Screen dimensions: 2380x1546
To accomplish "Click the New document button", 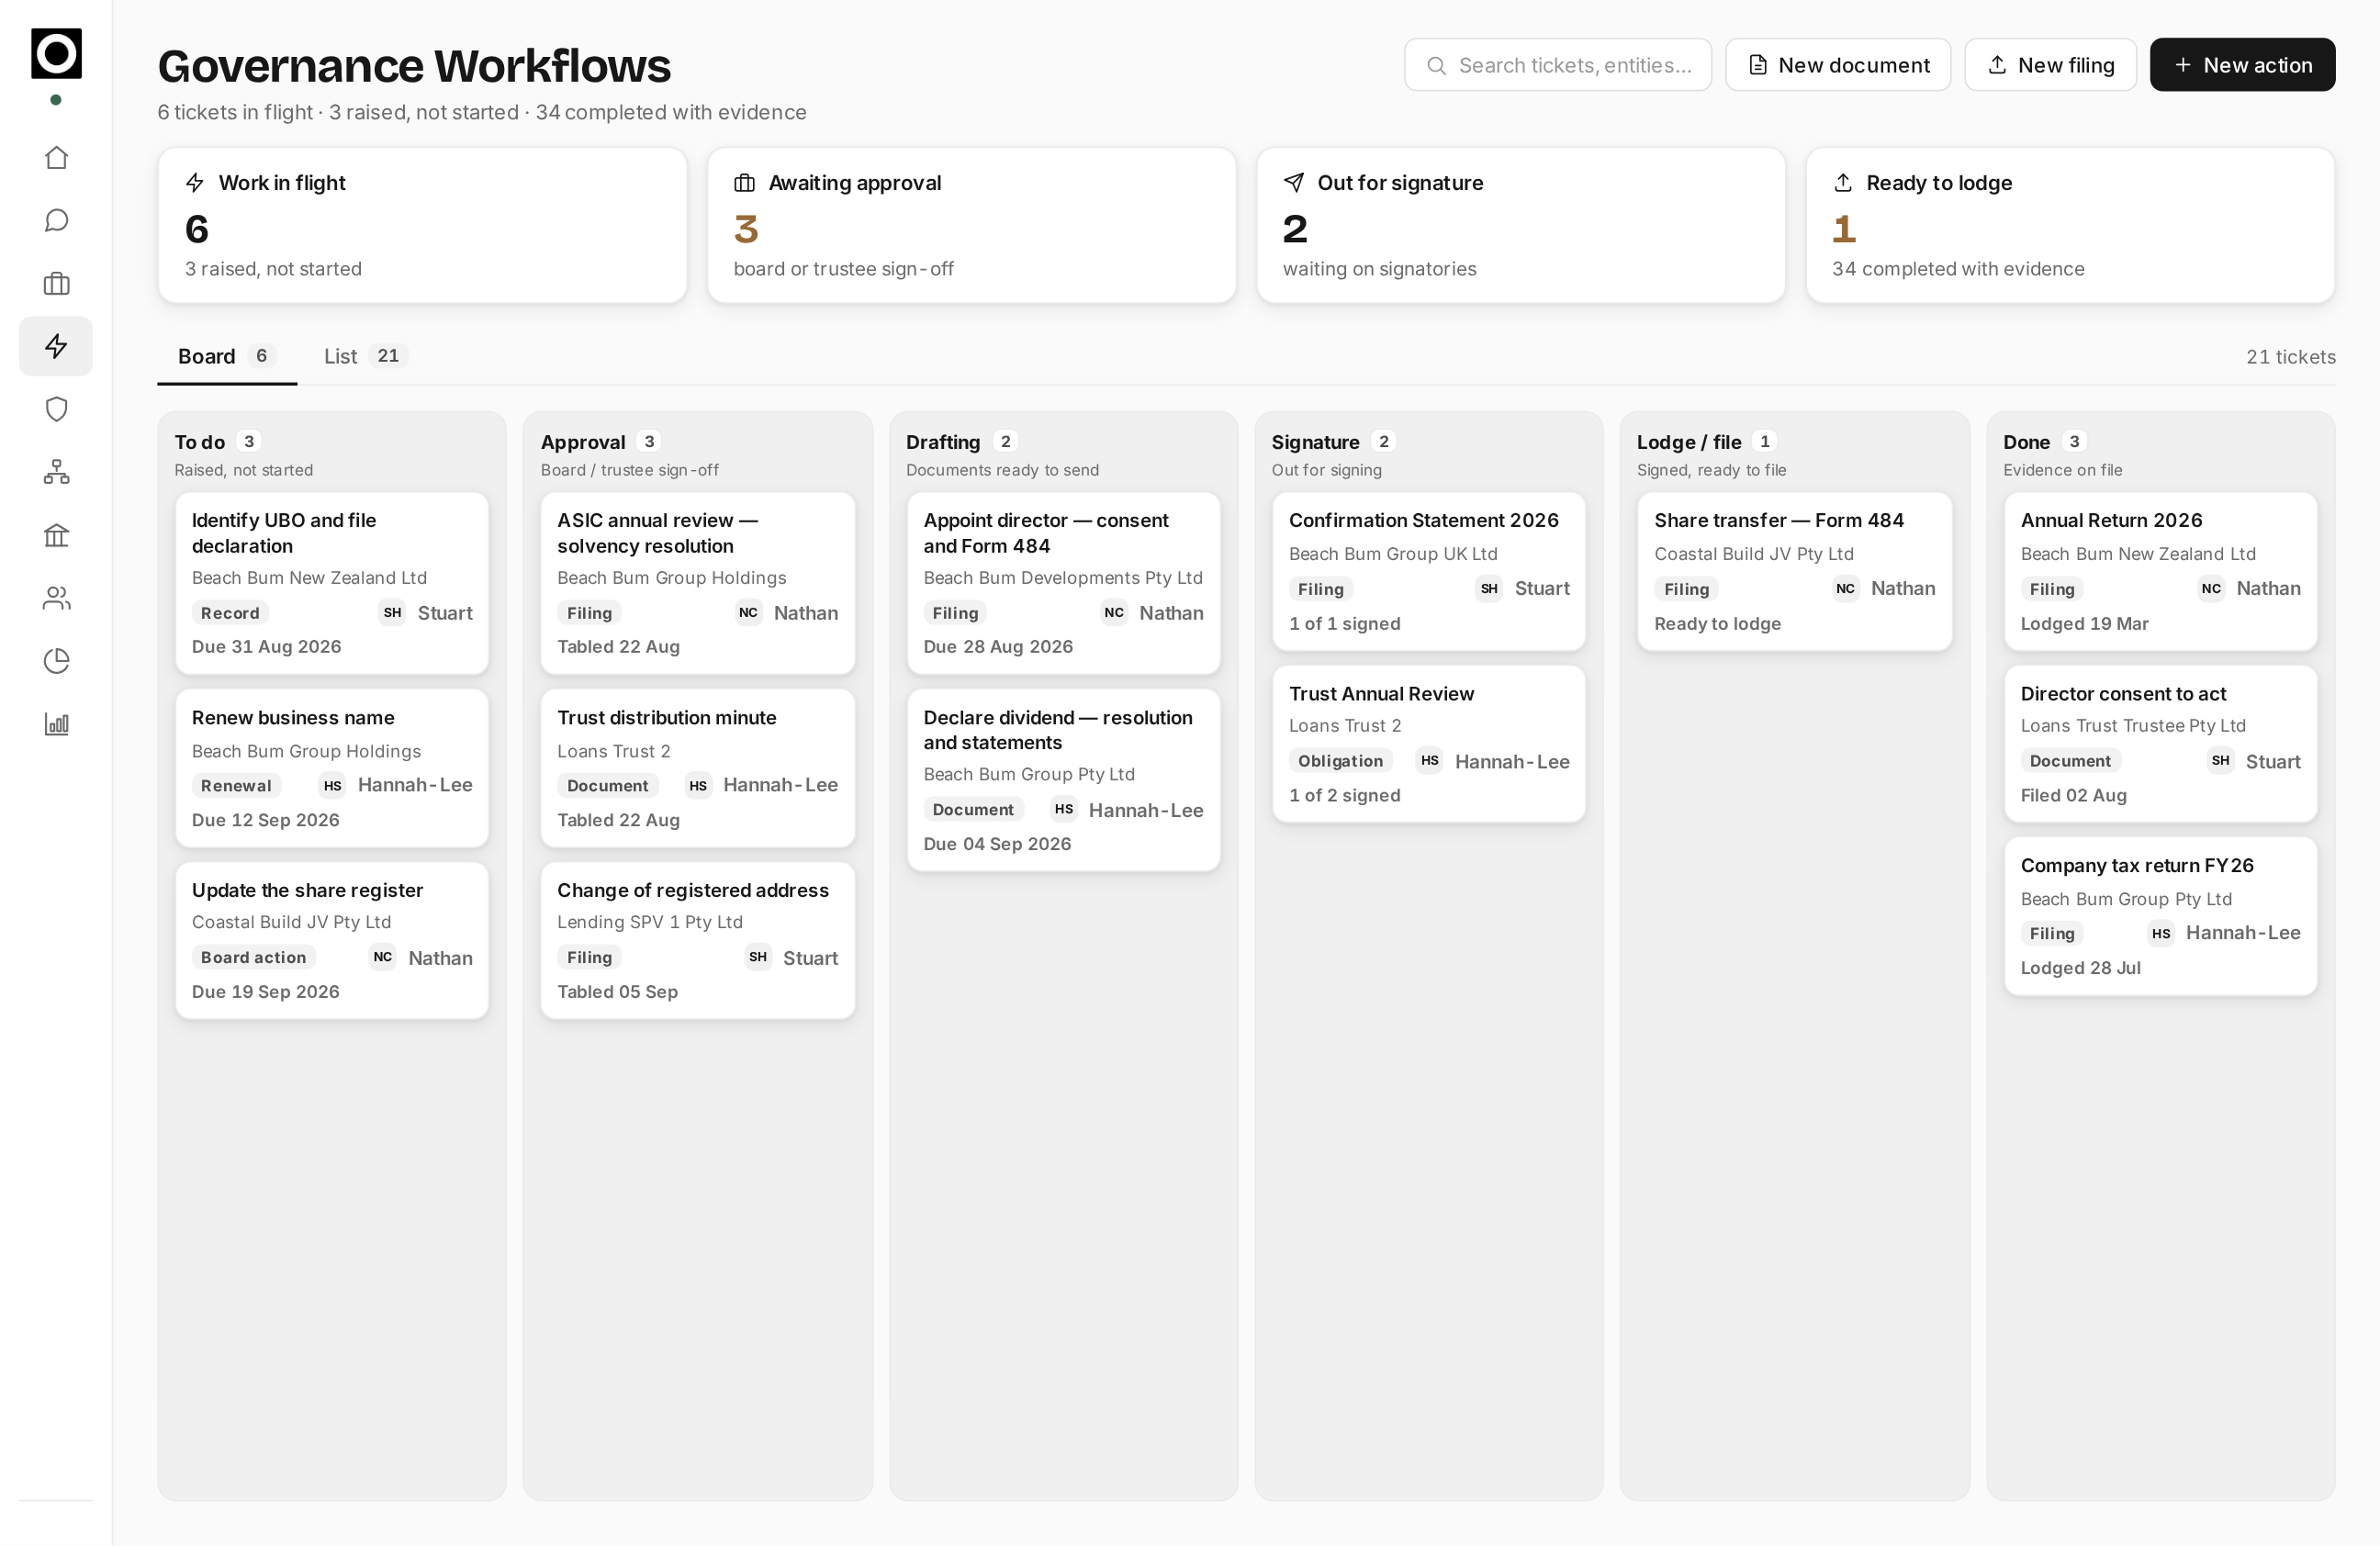I will click(x=1838, y=65).
